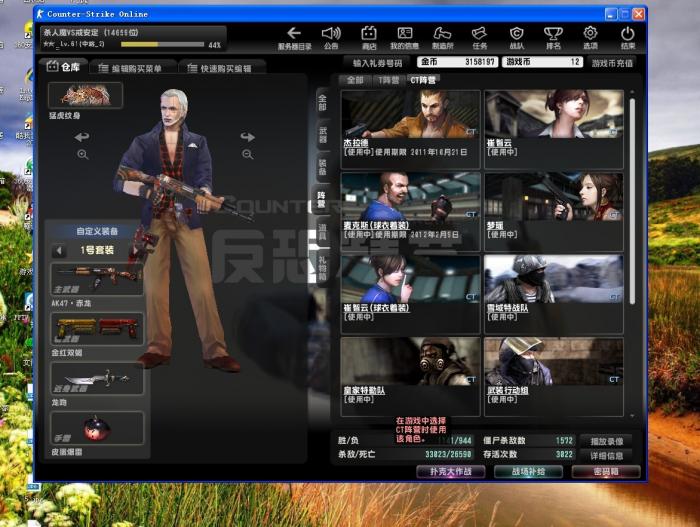Click the character list vertical scrollbar

pos(632,201)
